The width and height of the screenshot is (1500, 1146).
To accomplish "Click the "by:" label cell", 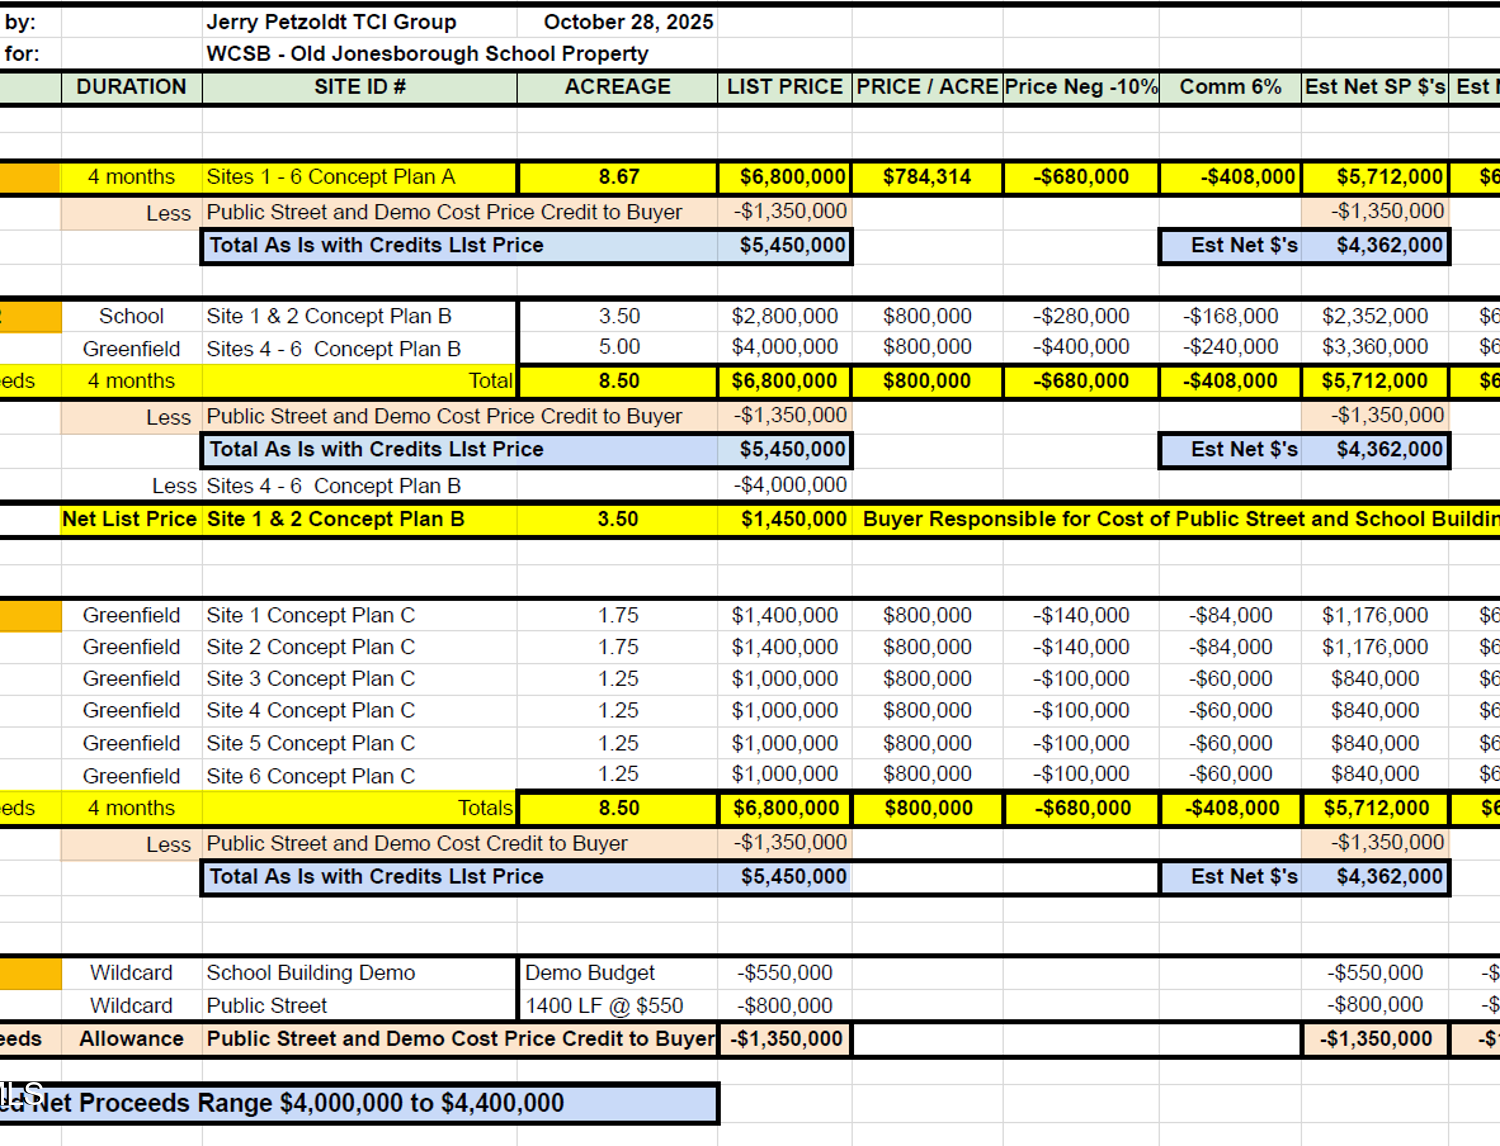I will [x=20, y=22].
